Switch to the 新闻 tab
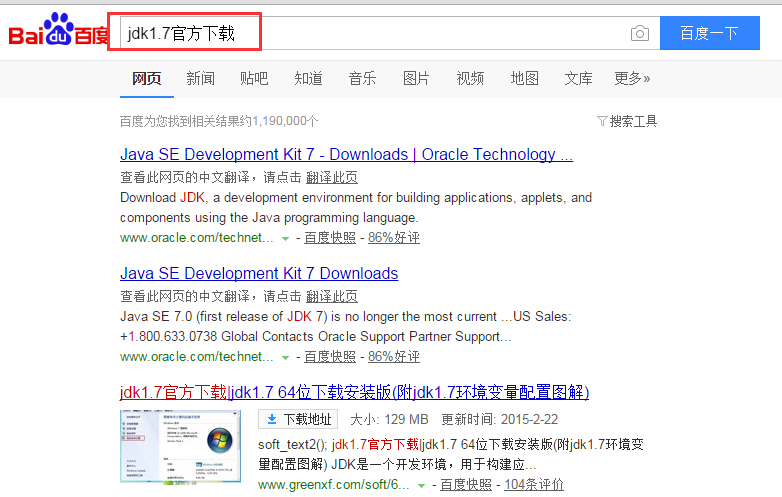Viewport: 782px width, 497px height. pyautogui.click(x=200, y=78)
